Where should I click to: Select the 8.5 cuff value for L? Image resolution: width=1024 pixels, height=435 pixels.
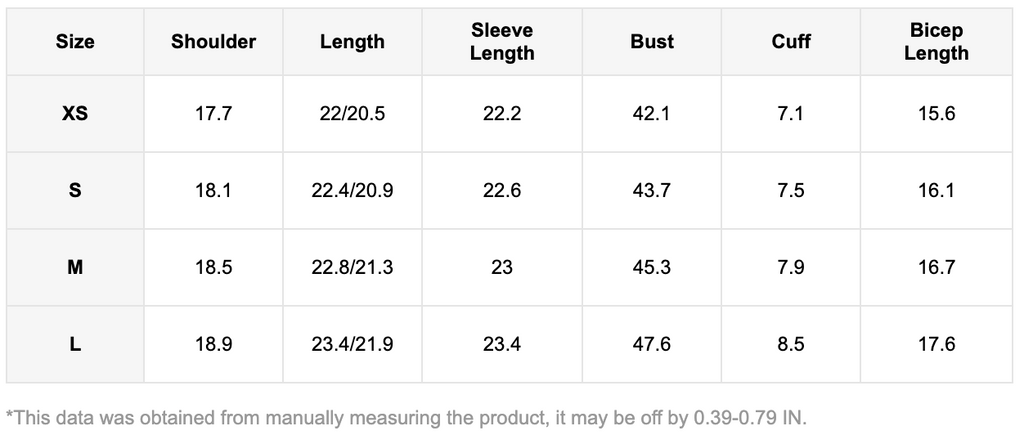coord(791,344)
